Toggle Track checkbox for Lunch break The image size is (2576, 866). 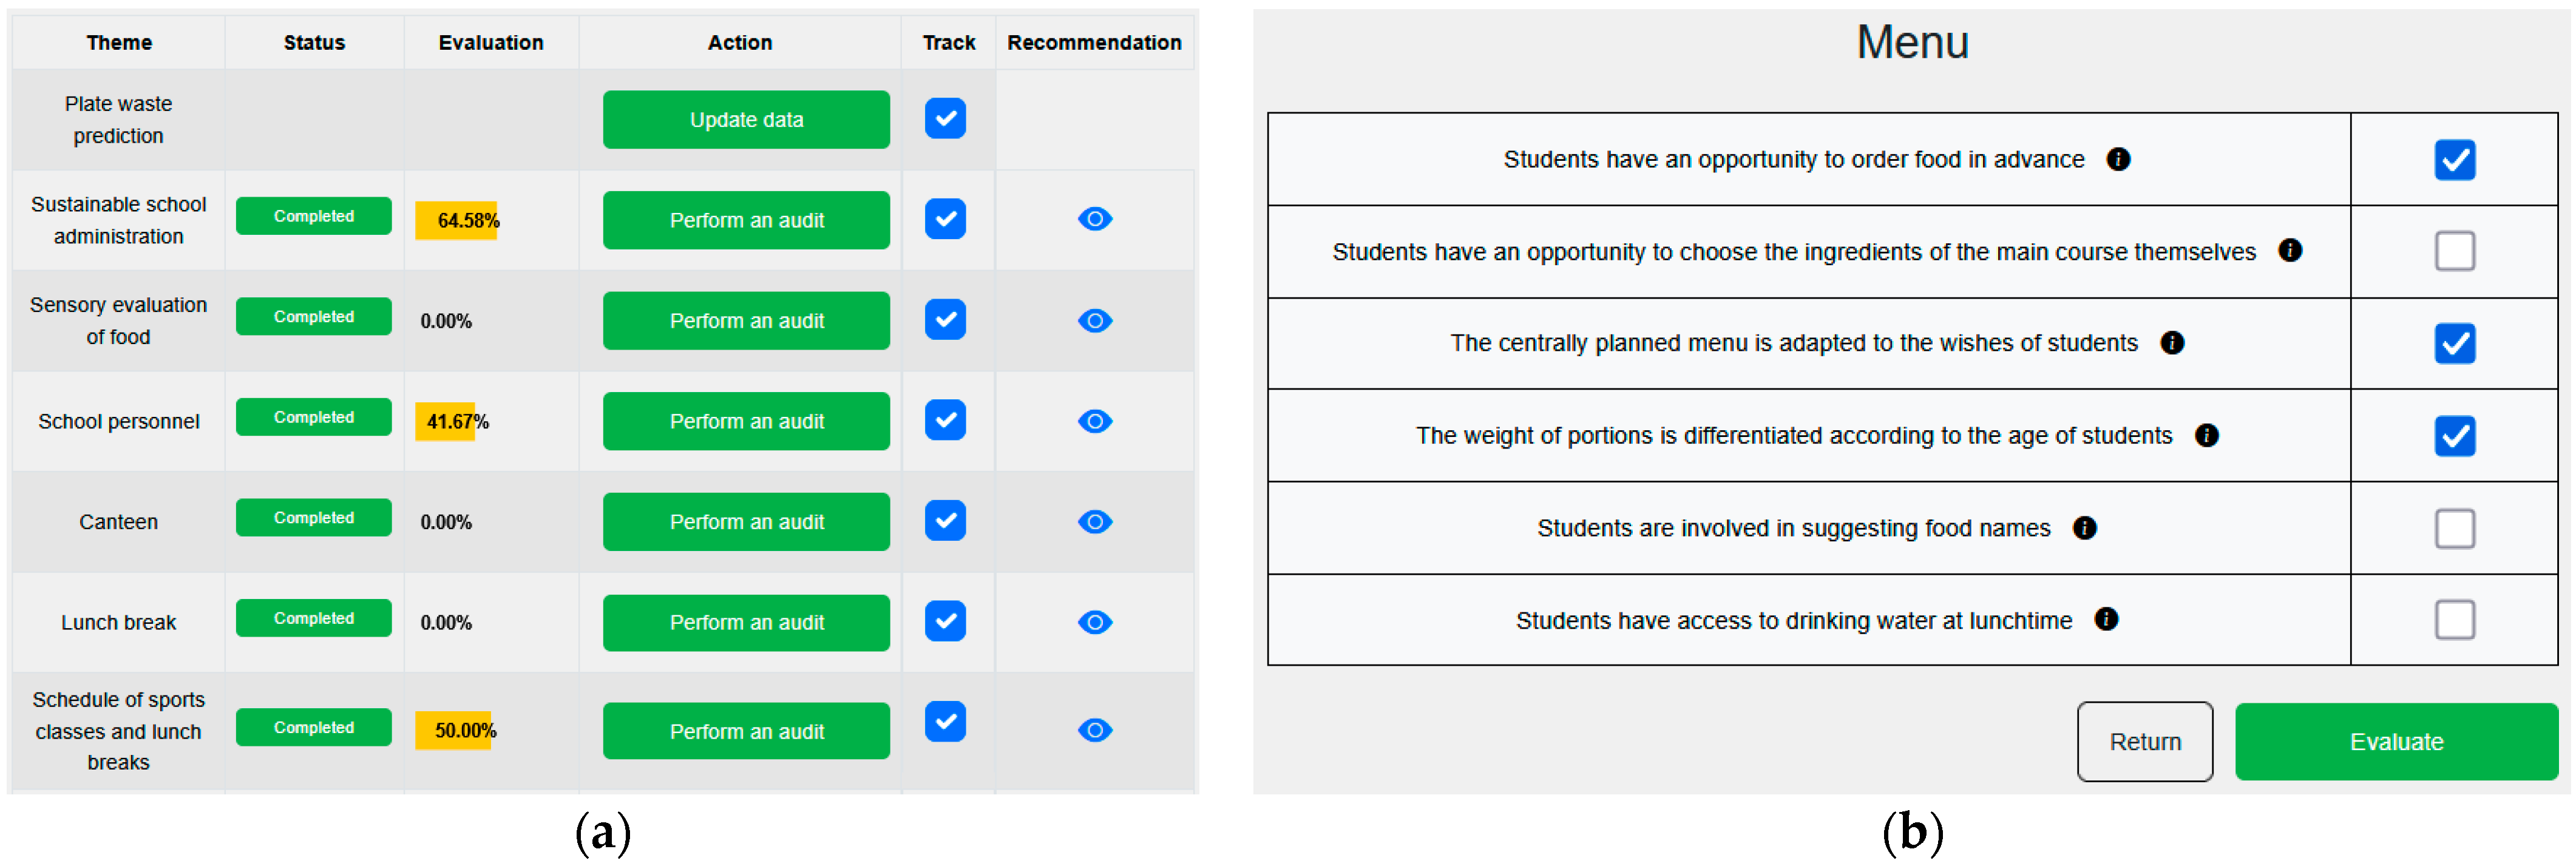pos(945,621)
